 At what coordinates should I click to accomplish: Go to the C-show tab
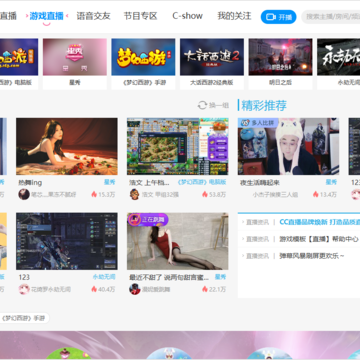click(187, 16)
